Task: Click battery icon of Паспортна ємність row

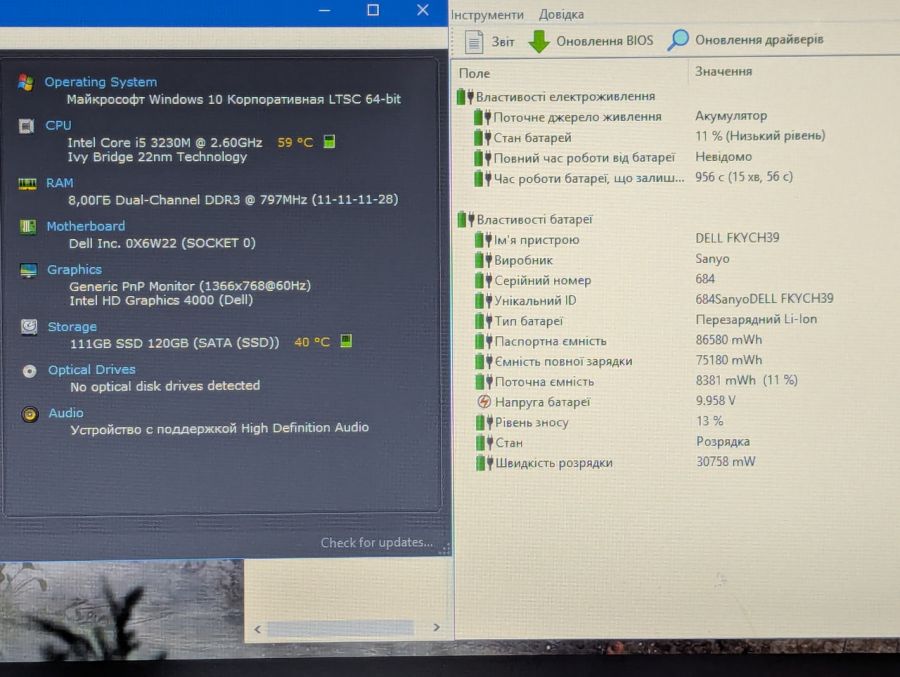Action: coord(484,341)
